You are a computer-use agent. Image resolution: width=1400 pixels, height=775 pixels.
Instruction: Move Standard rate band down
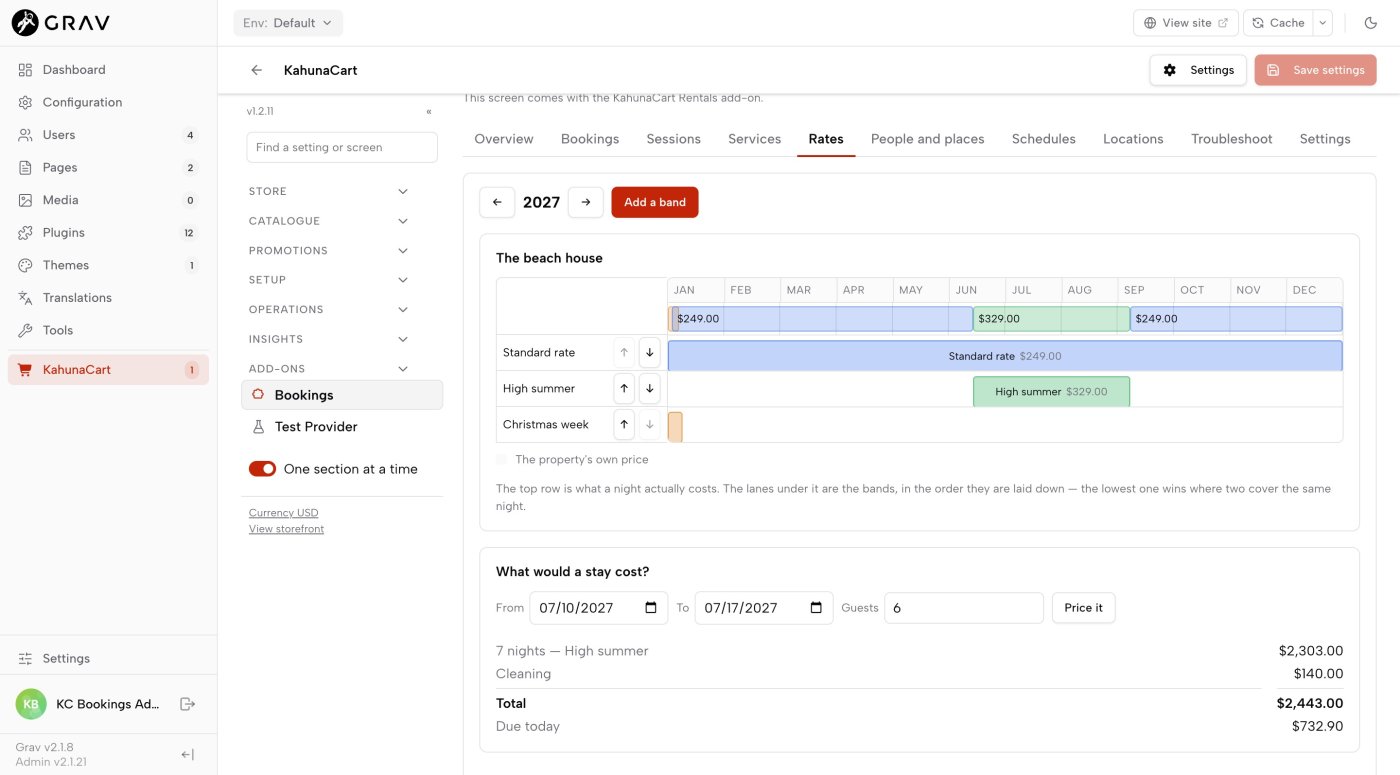tap(649, 352)
